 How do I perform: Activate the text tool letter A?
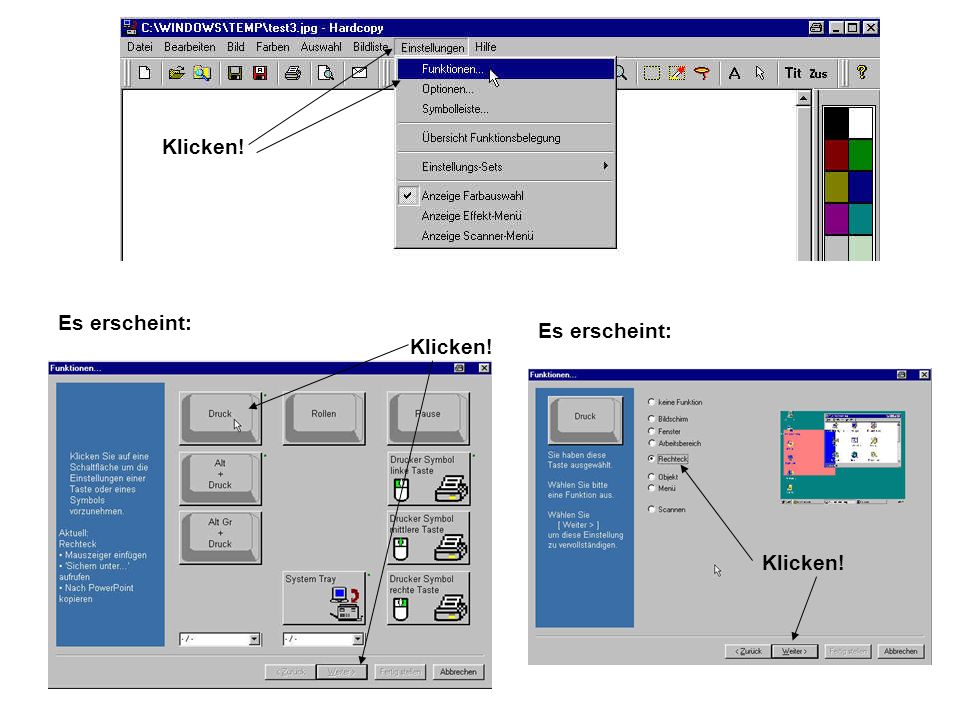(x=735, y=73)
